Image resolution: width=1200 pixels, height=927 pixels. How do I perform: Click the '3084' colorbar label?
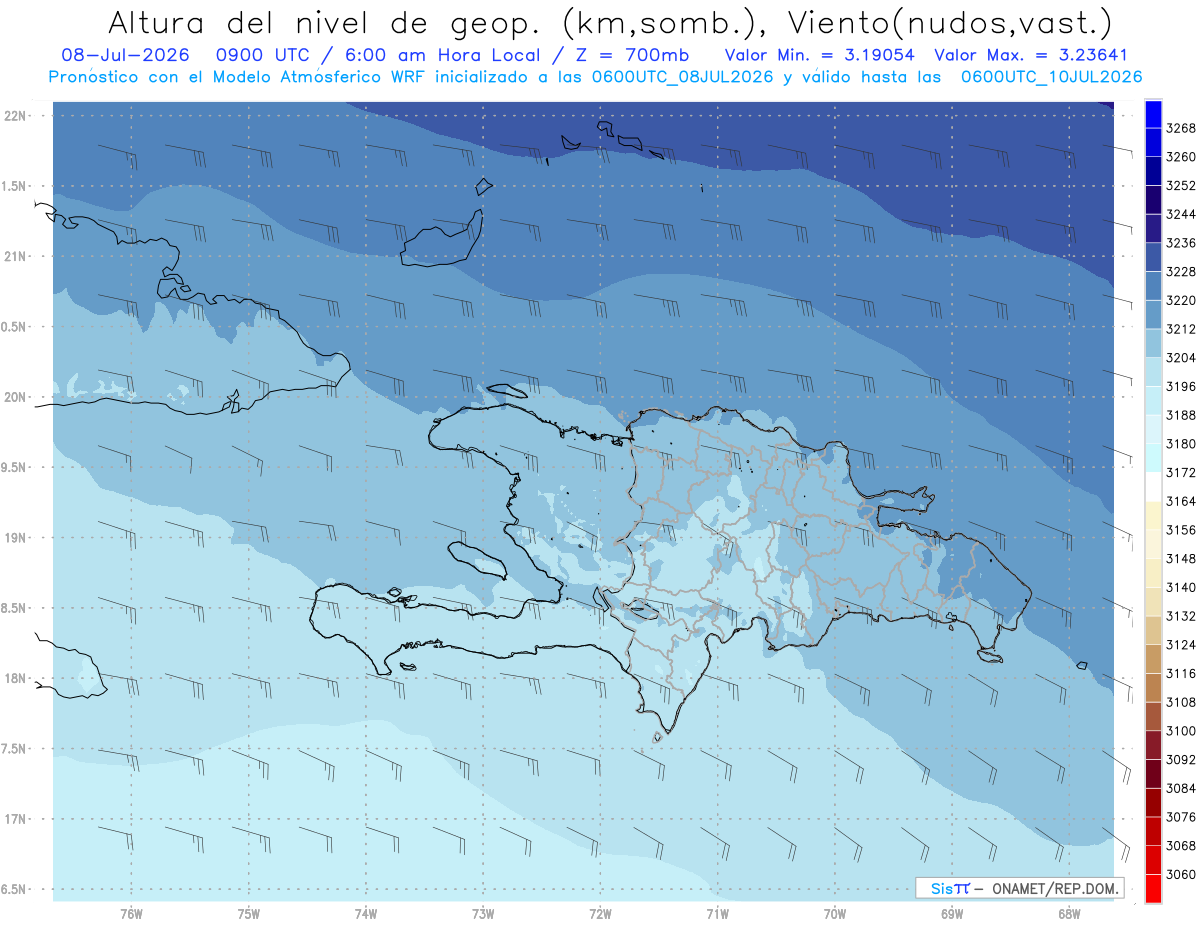[x=1181, y=788]
